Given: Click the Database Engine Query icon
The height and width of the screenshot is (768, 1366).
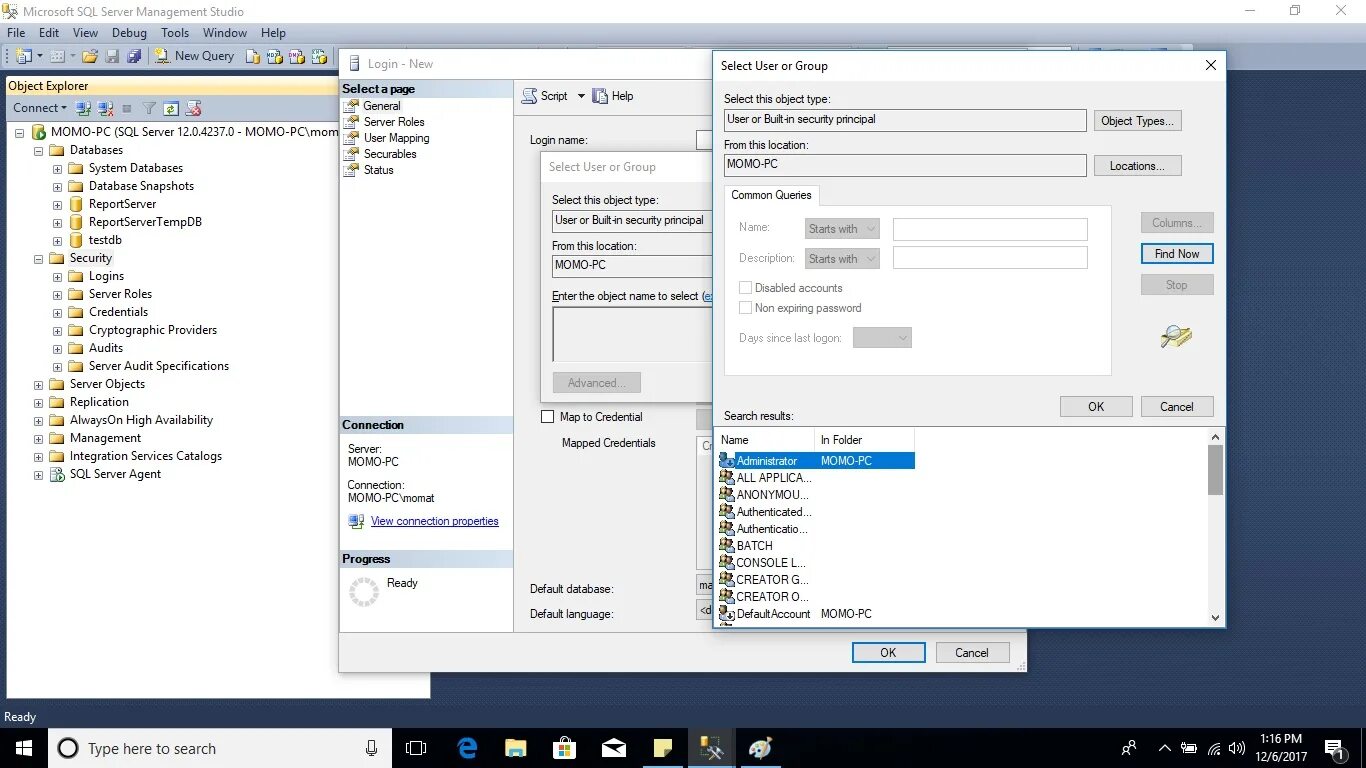Looking at the screenshot, I should coord(253,56).
